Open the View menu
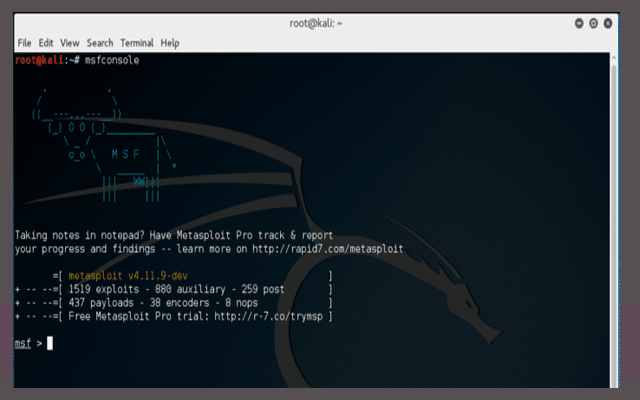640x400 pixels. [x=69, y=43]
